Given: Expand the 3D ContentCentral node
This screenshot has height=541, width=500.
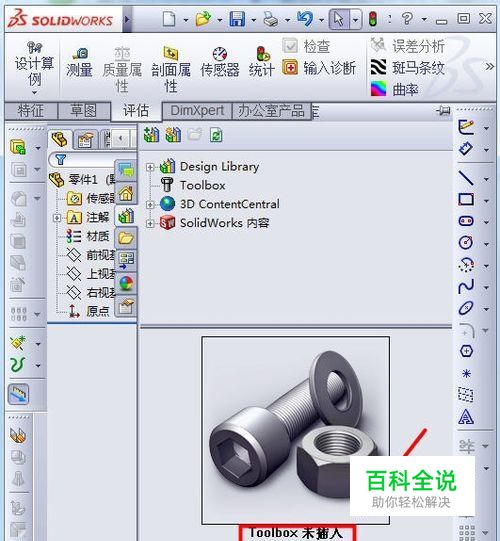Looking at the screenshot, I should pyautogui.click(x=150, y=205).
